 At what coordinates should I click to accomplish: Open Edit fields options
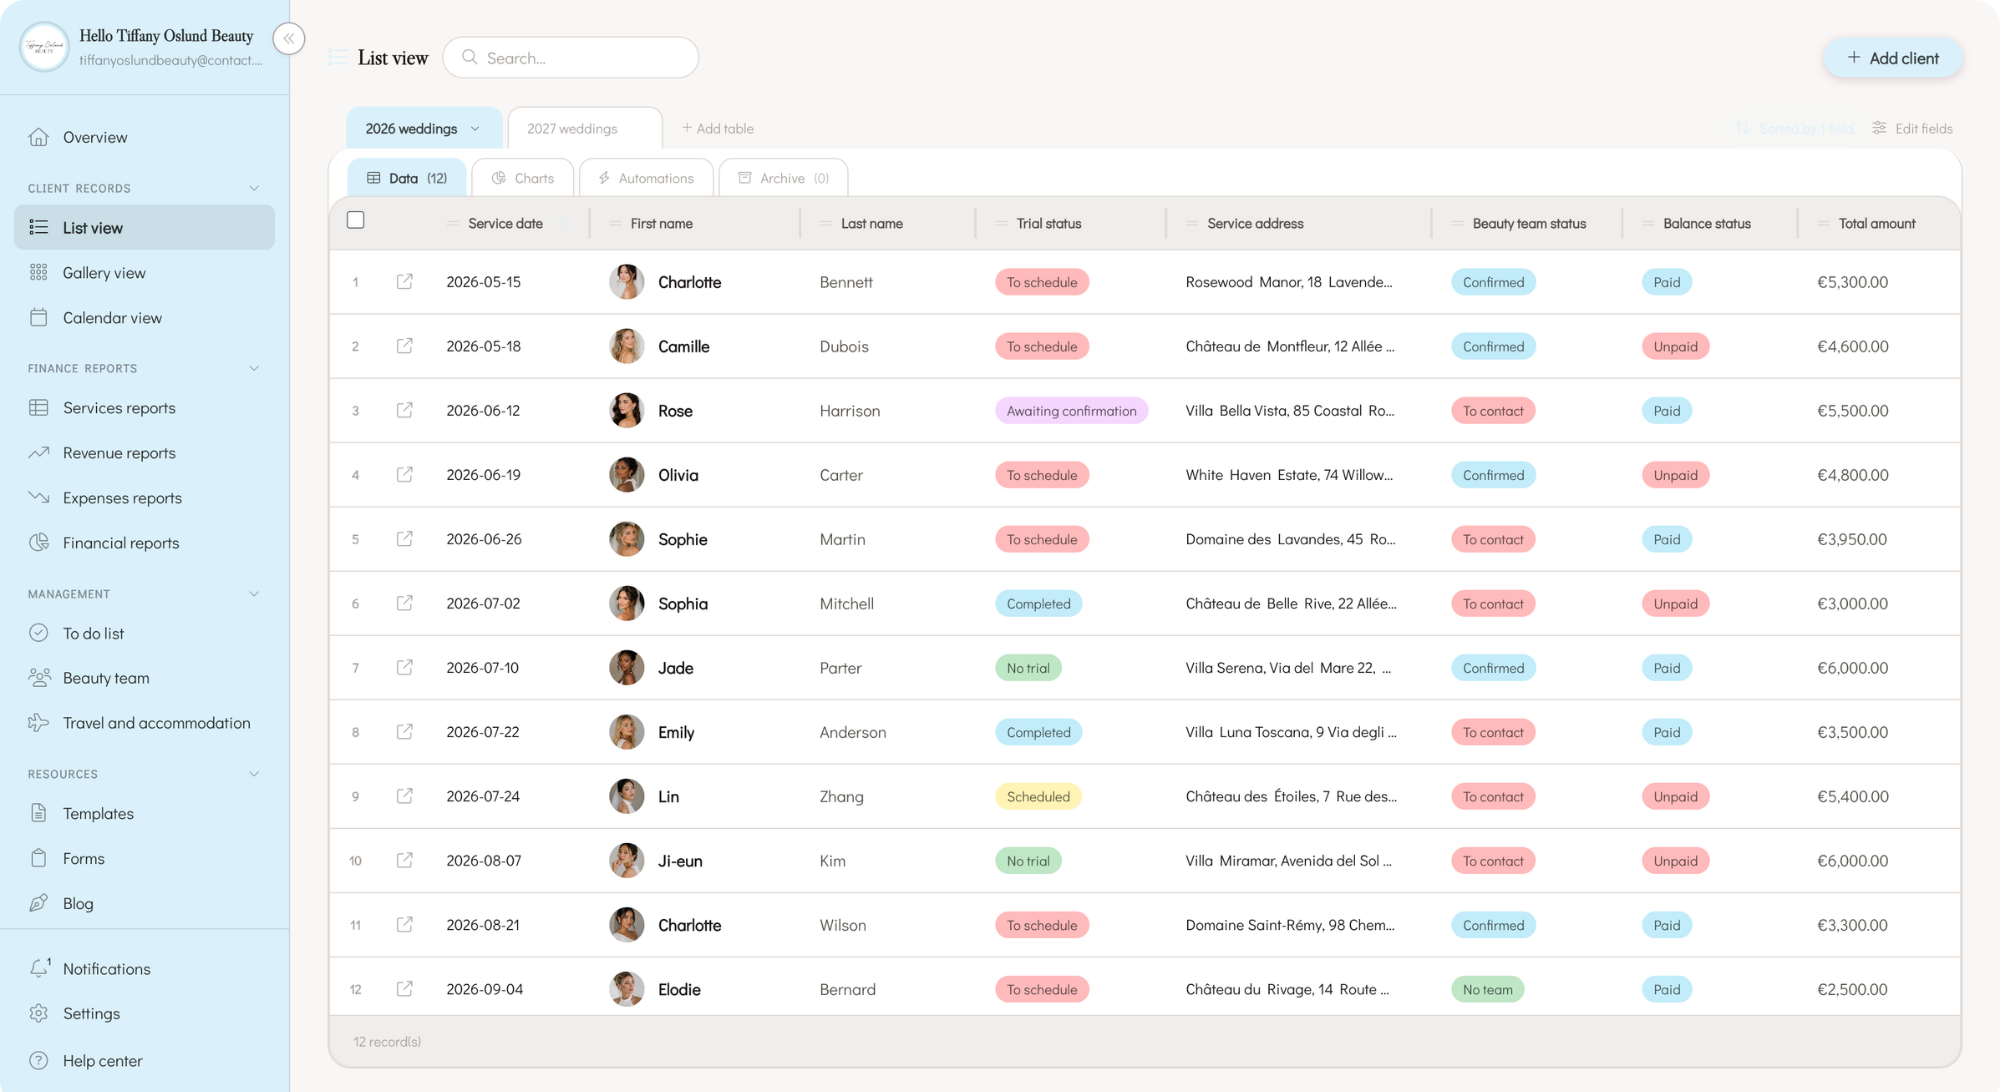tap(1912, 129)
